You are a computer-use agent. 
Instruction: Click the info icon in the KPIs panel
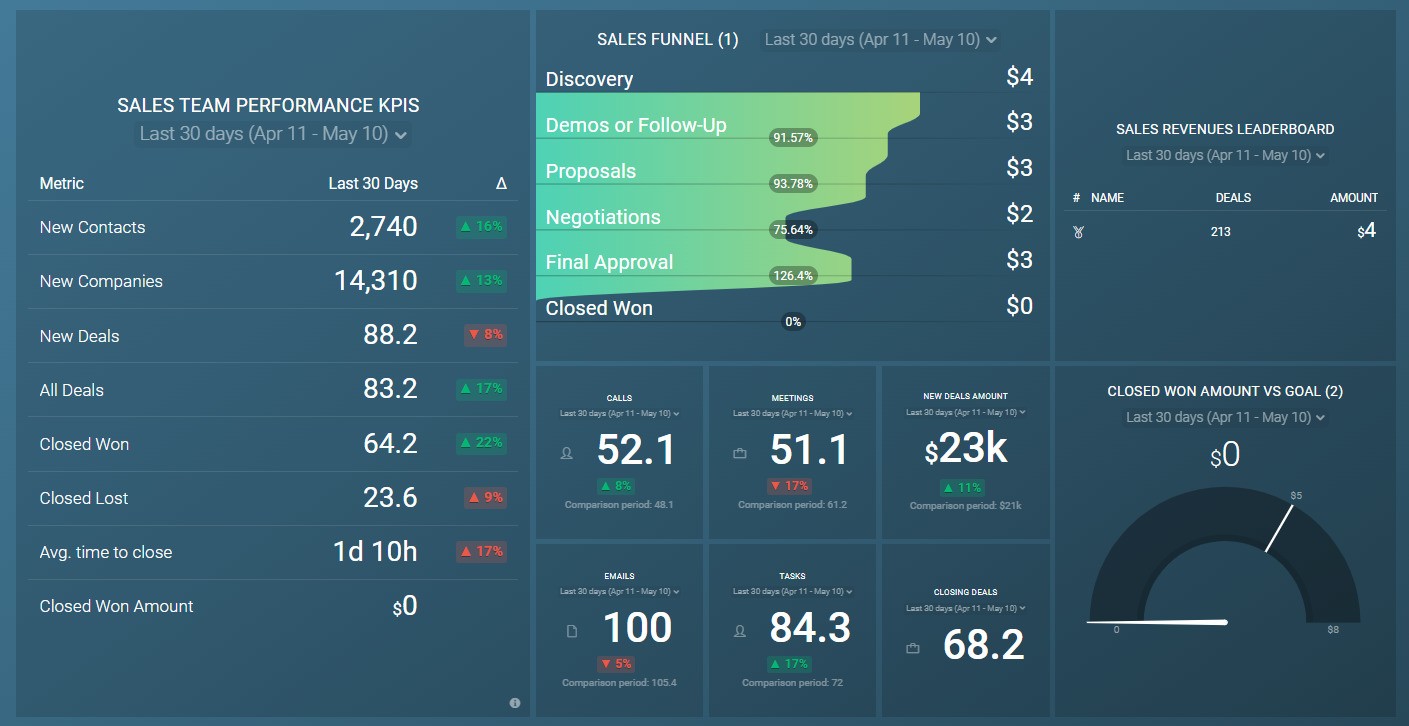click(515, 703)
